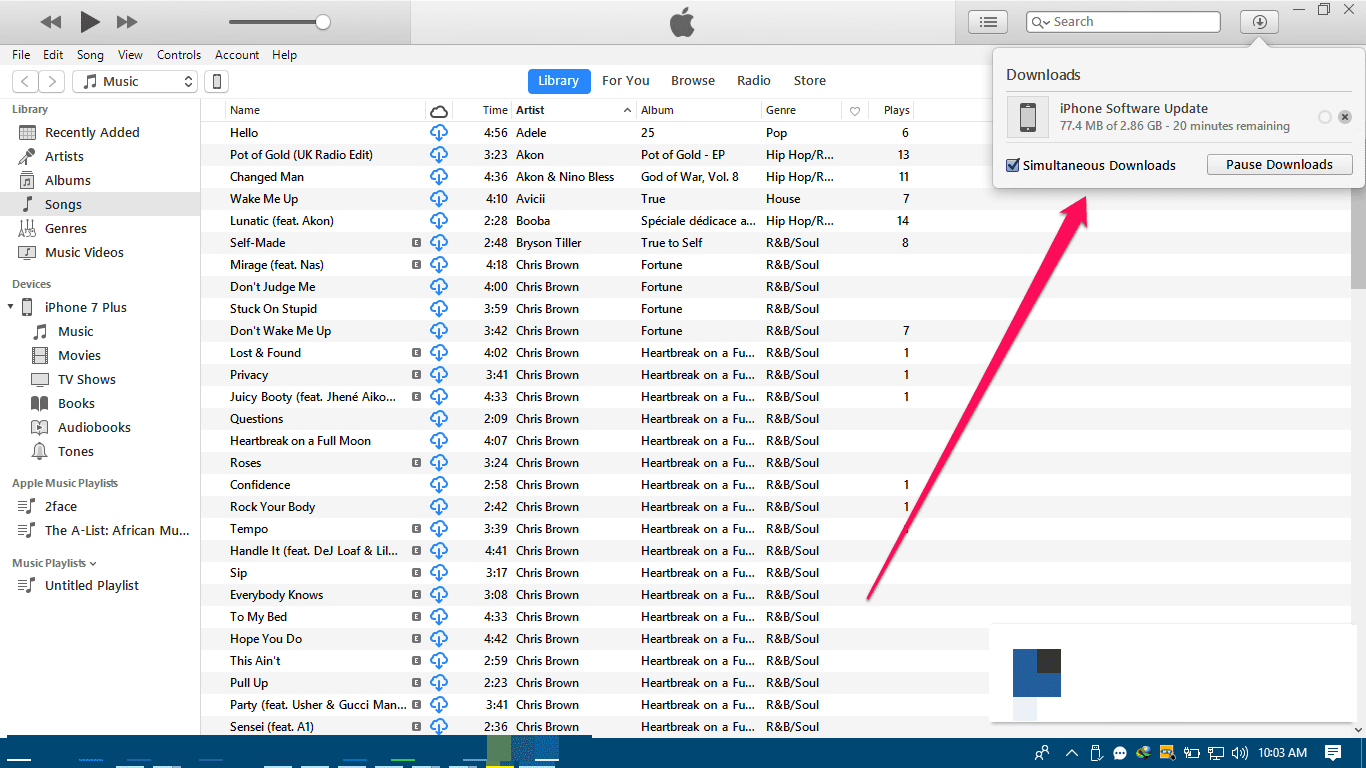
Task: Show hidden tray icons chevron
Action: click(1072, 753)
